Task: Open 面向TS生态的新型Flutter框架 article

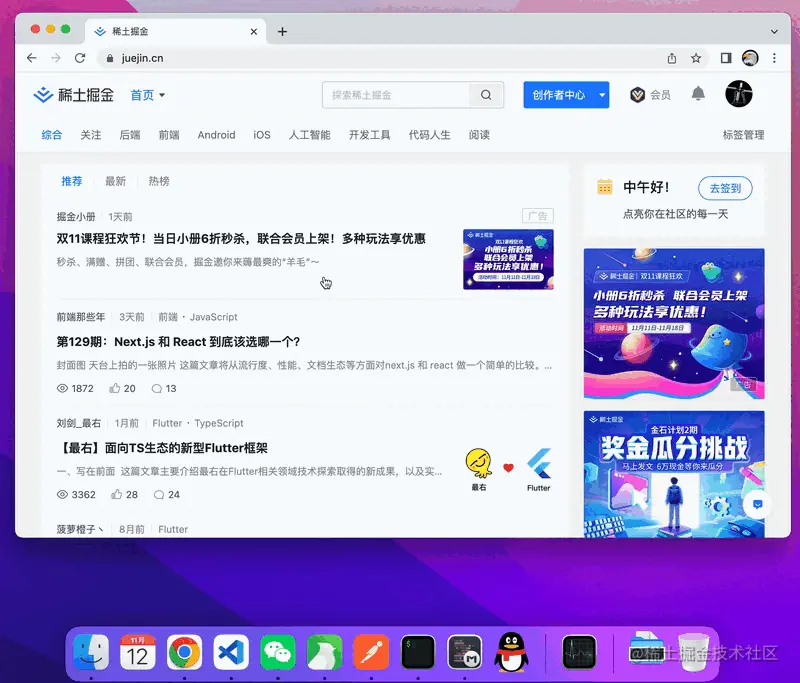Action: pos(162,448)
